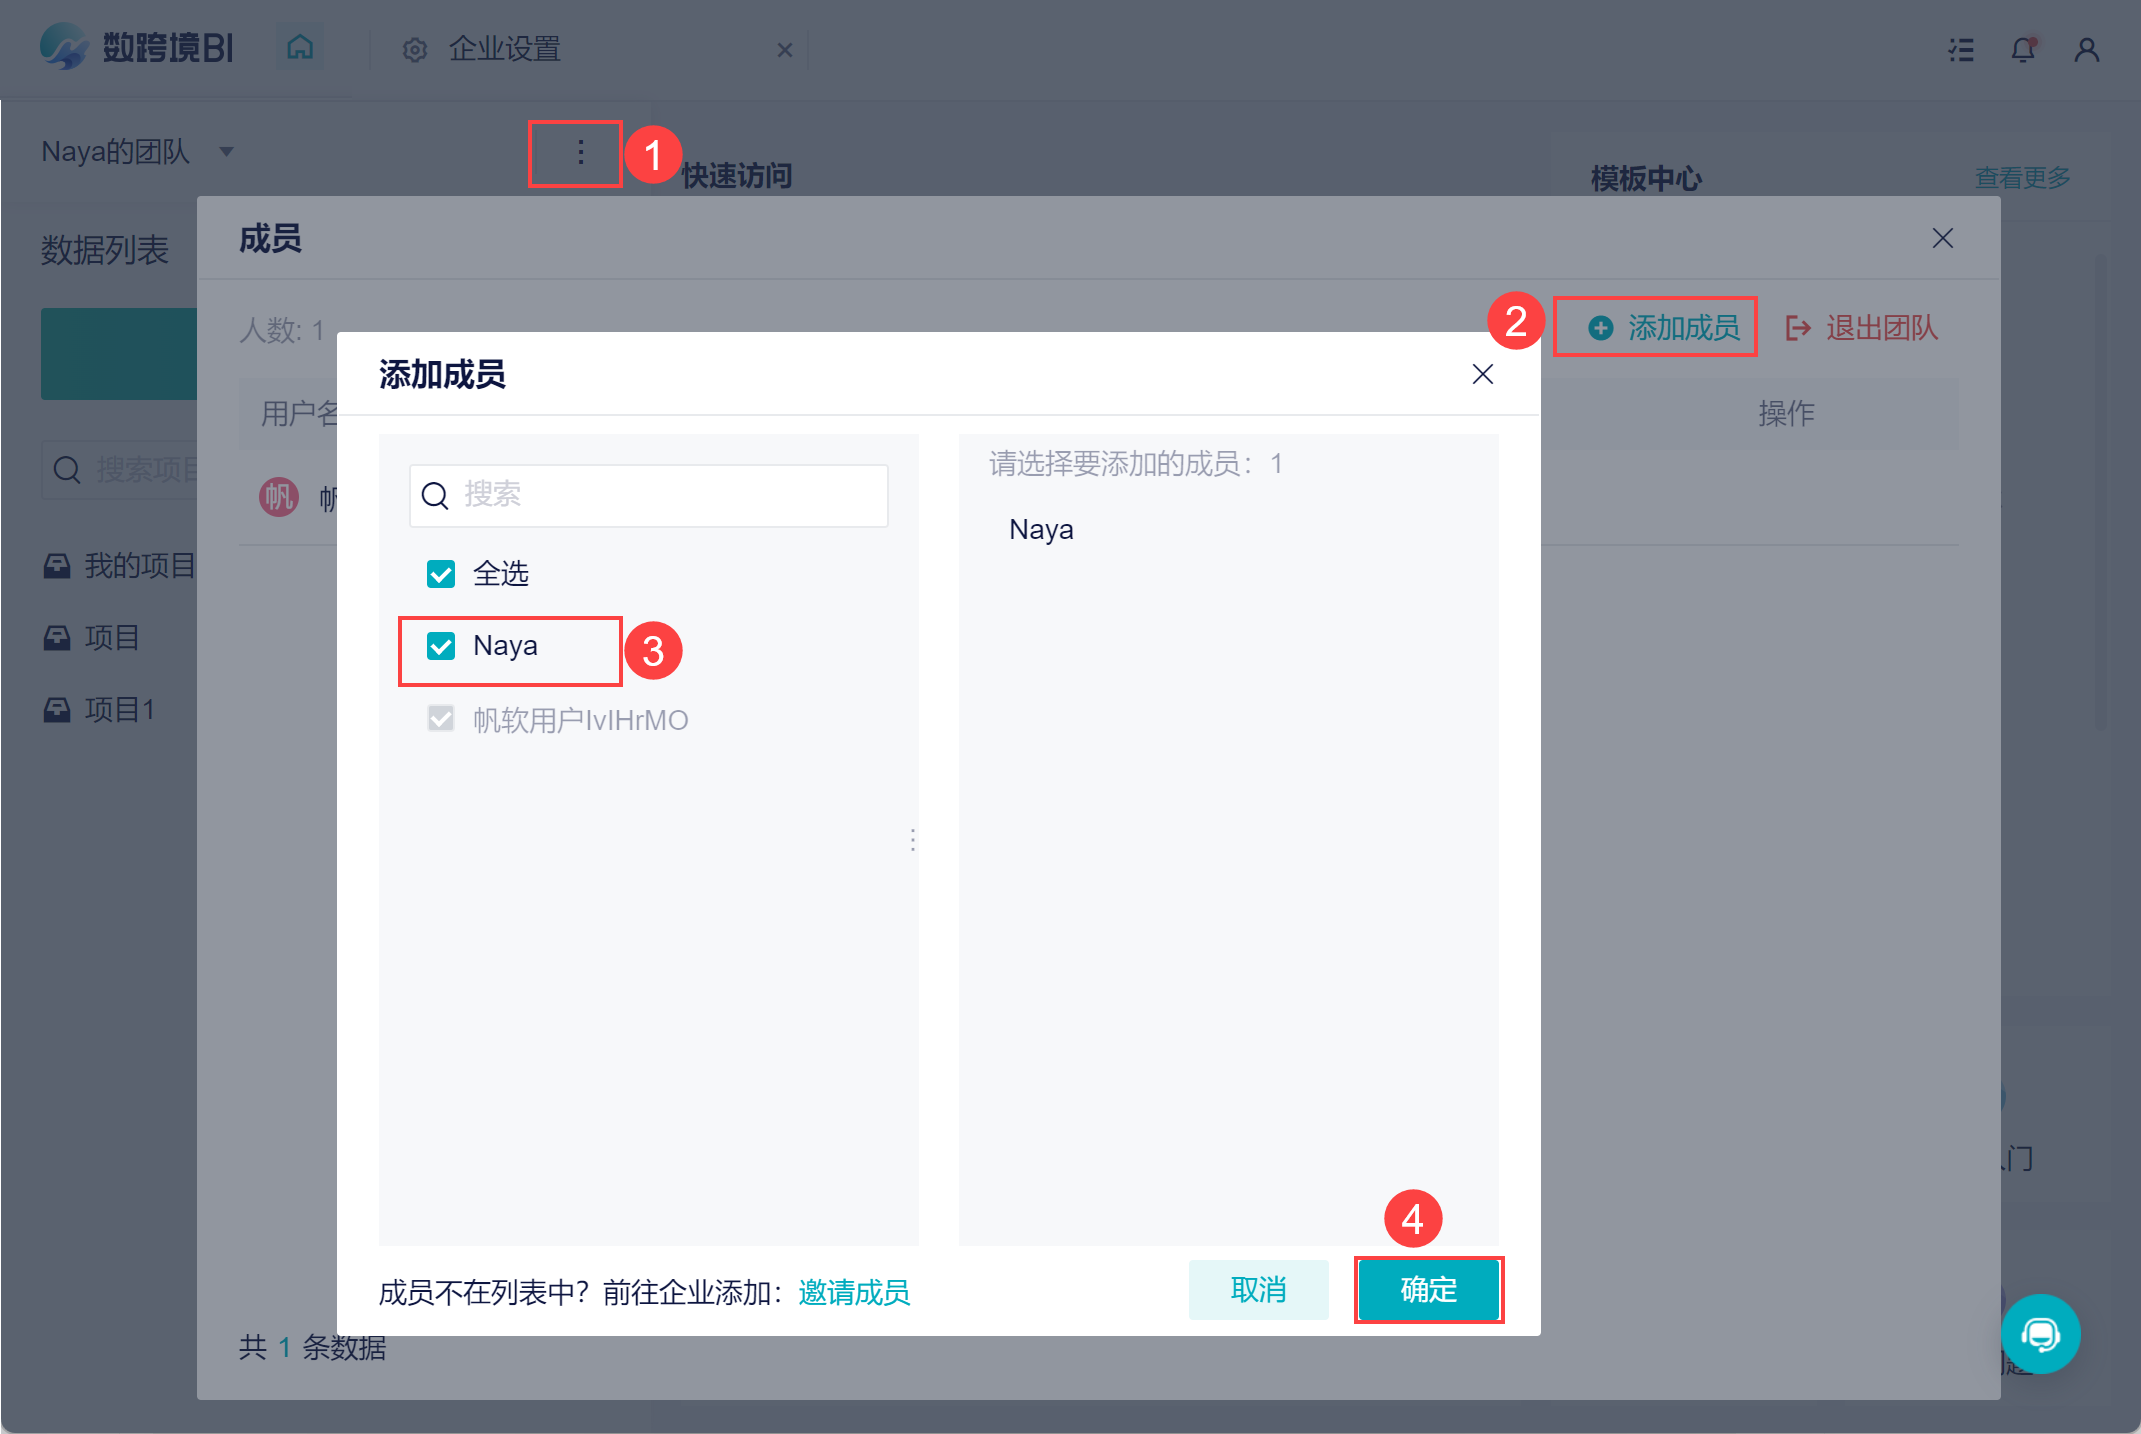
Task: Close the 添加成员 dialog
Action: 1482,374
